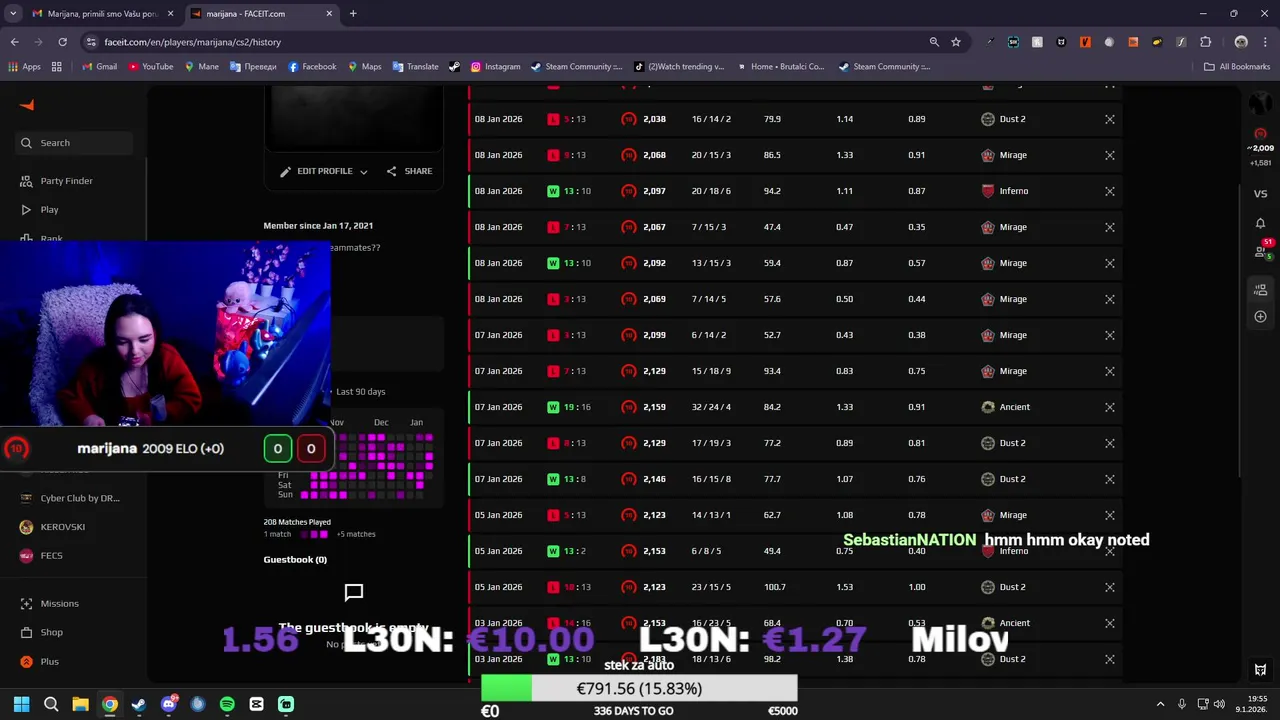Image resolution: width=1280 pixels, height=720 pixels.
Task: Click the 'Guestbook (0)' heading
Action: (295, 560)
